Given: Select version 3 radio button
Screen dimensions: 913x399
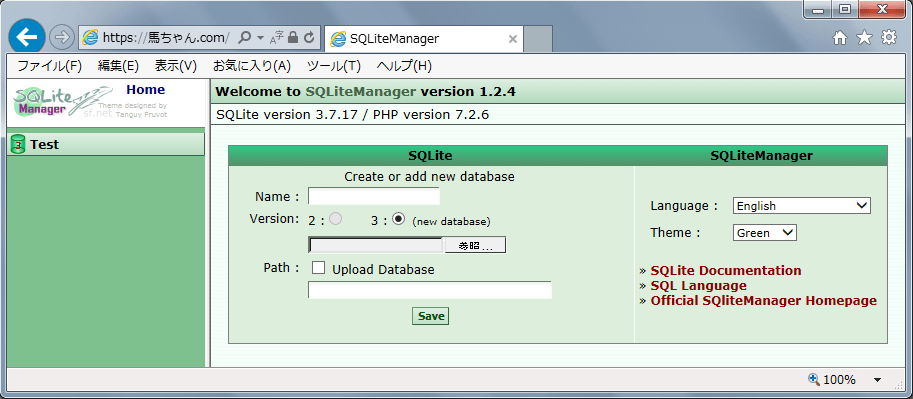Looking at the screenshot, I should click(x=398, y=220).
